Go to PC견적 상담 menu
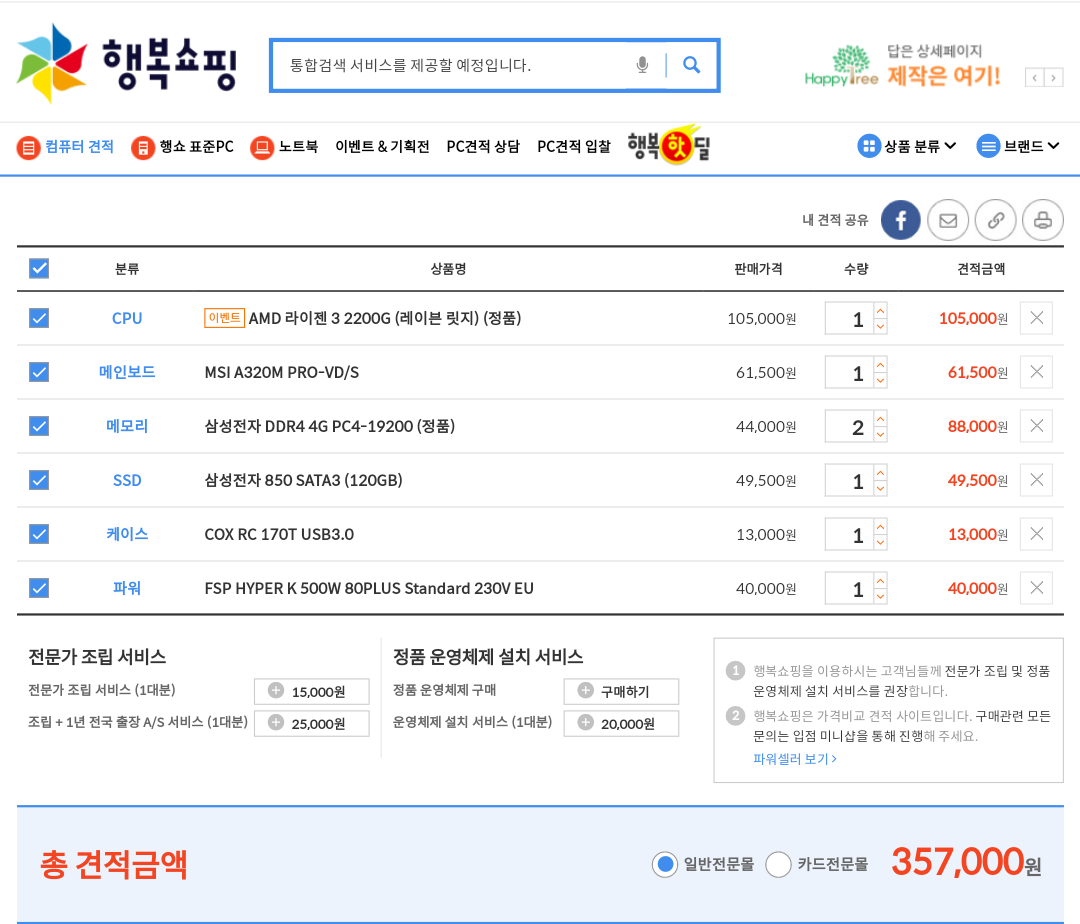Image resolution: width=1080 pixels, height=924 pixels. point(483,147)
